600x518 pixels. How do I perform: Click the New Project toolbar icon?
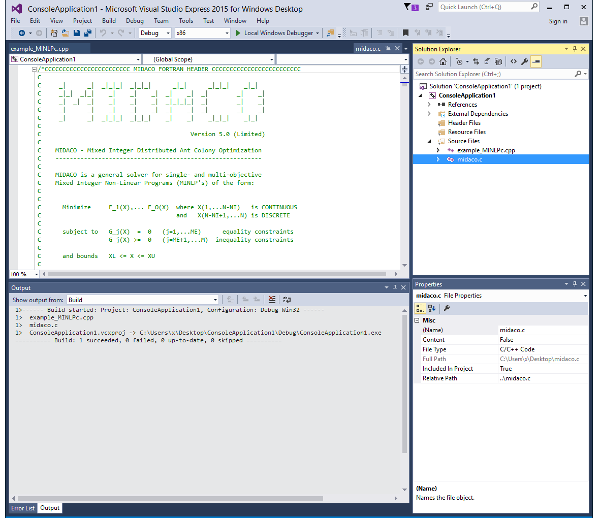point(54,33)
